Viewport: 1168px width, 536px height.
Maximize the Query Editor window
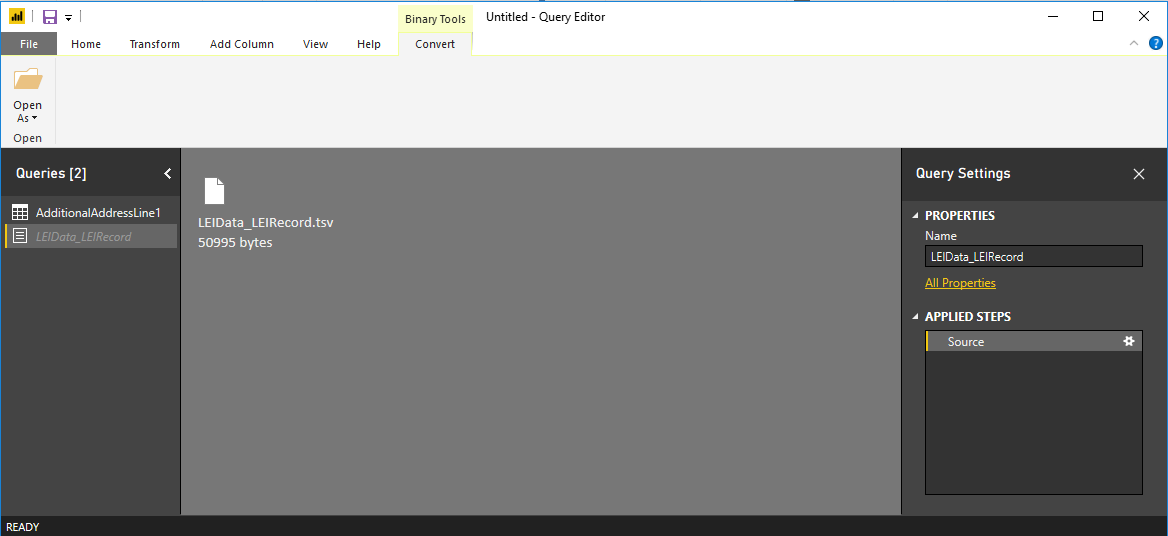1098,16
